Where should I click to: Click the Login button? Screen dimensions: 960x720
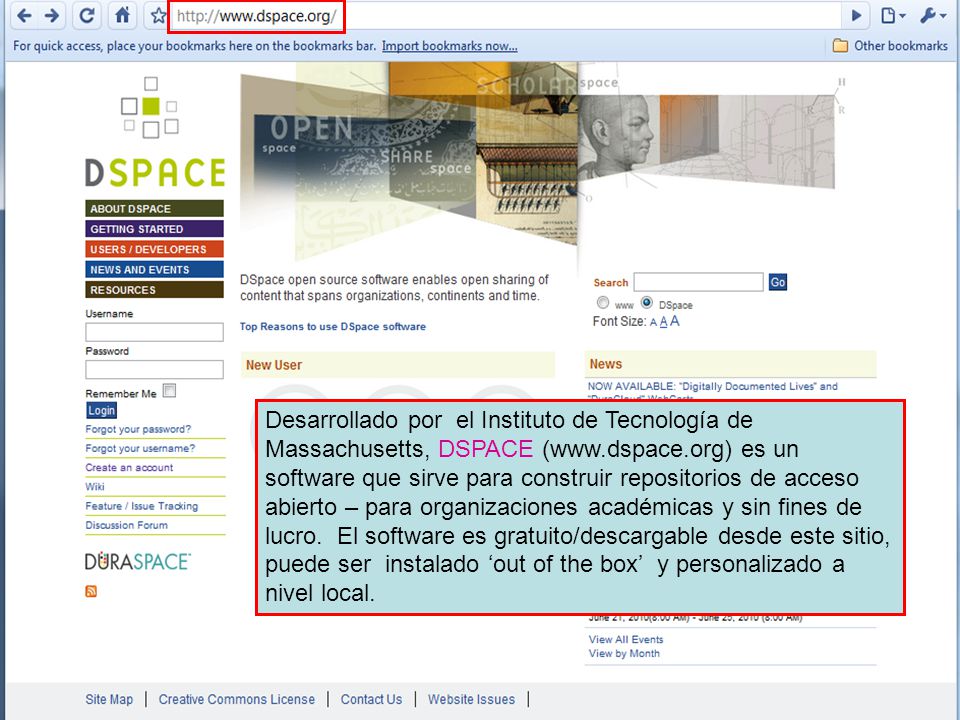click(101, 411)
